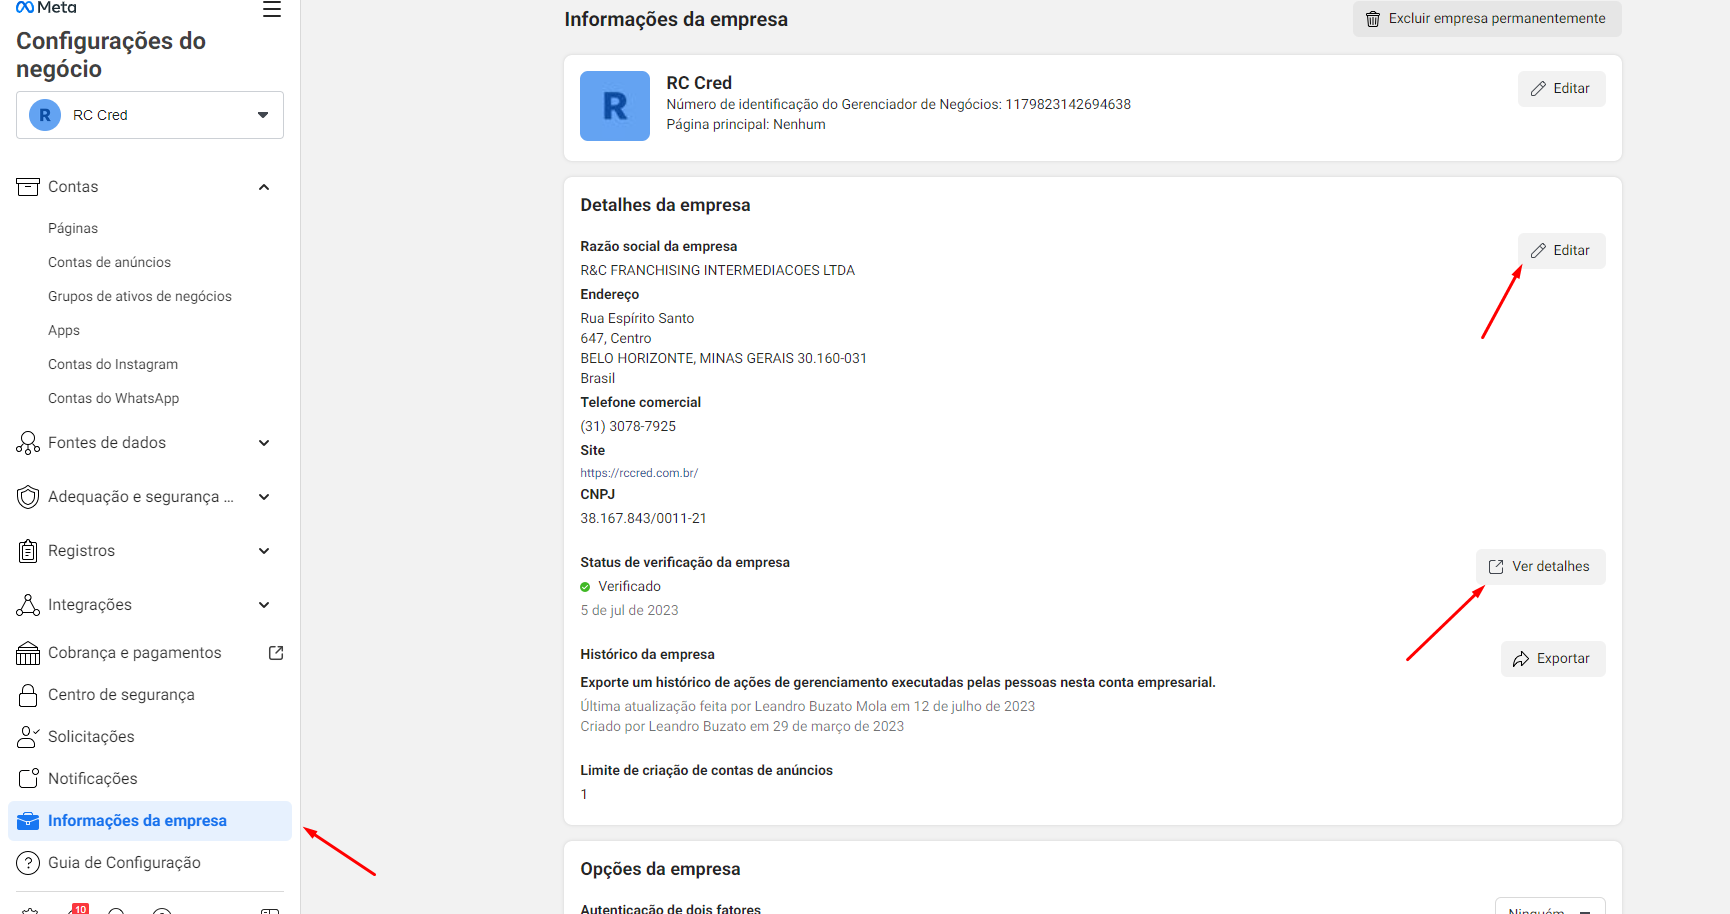Open Contas do Instagram

[x=113, y=364]
